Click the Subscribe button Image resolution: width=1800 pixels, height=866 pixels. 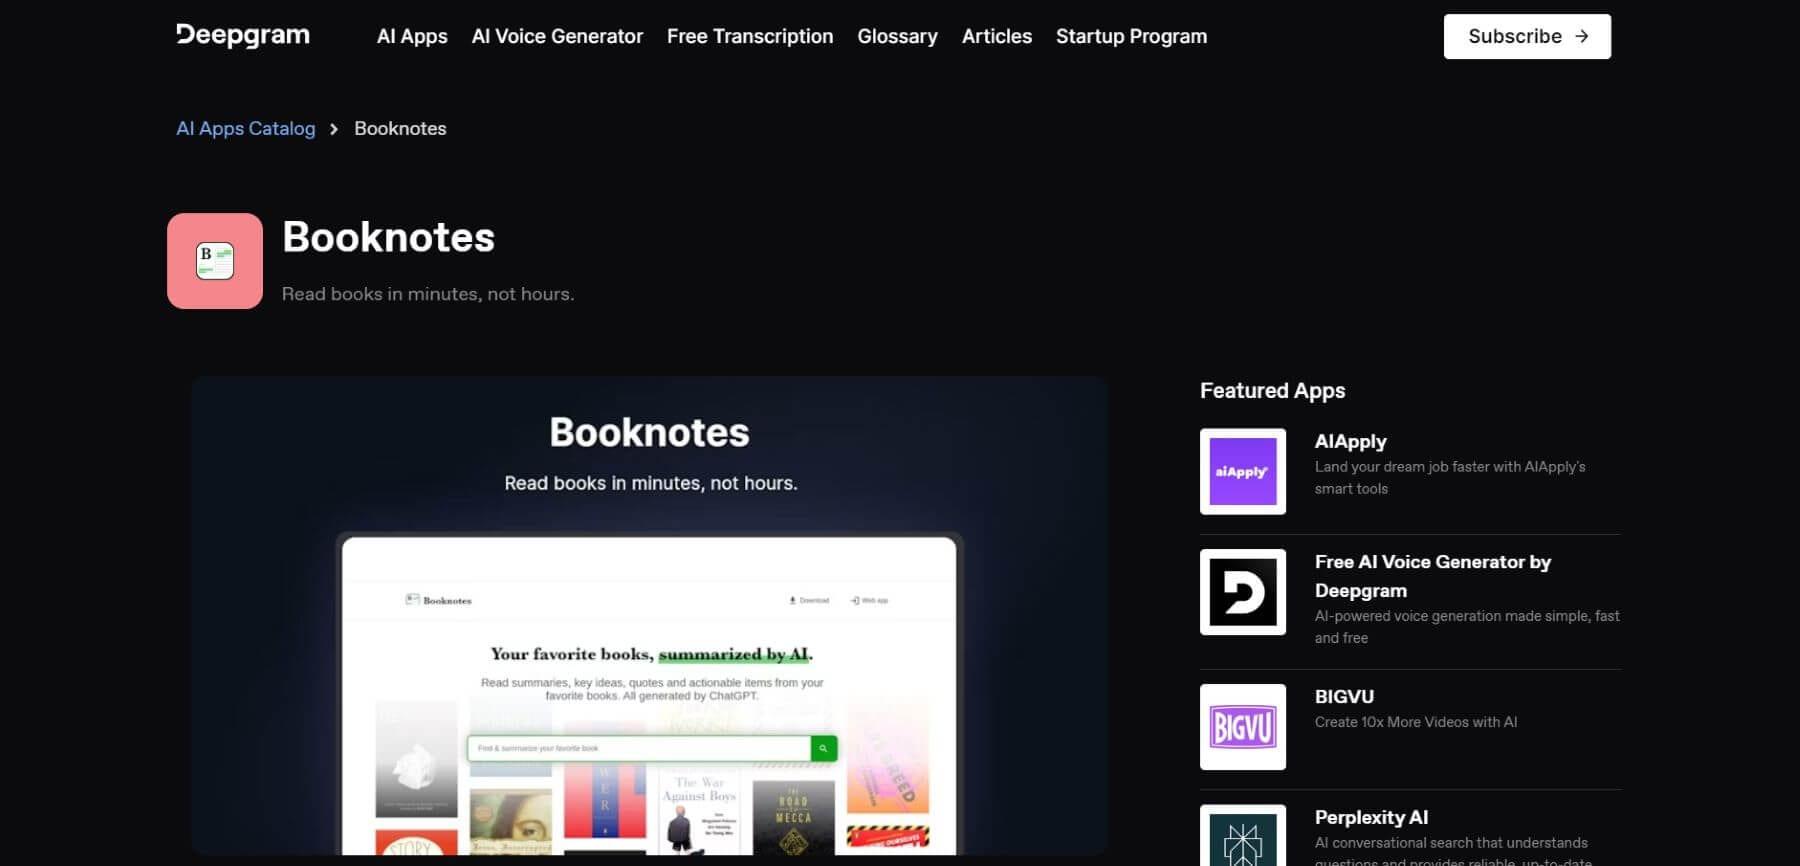[x=1527, y=36]
